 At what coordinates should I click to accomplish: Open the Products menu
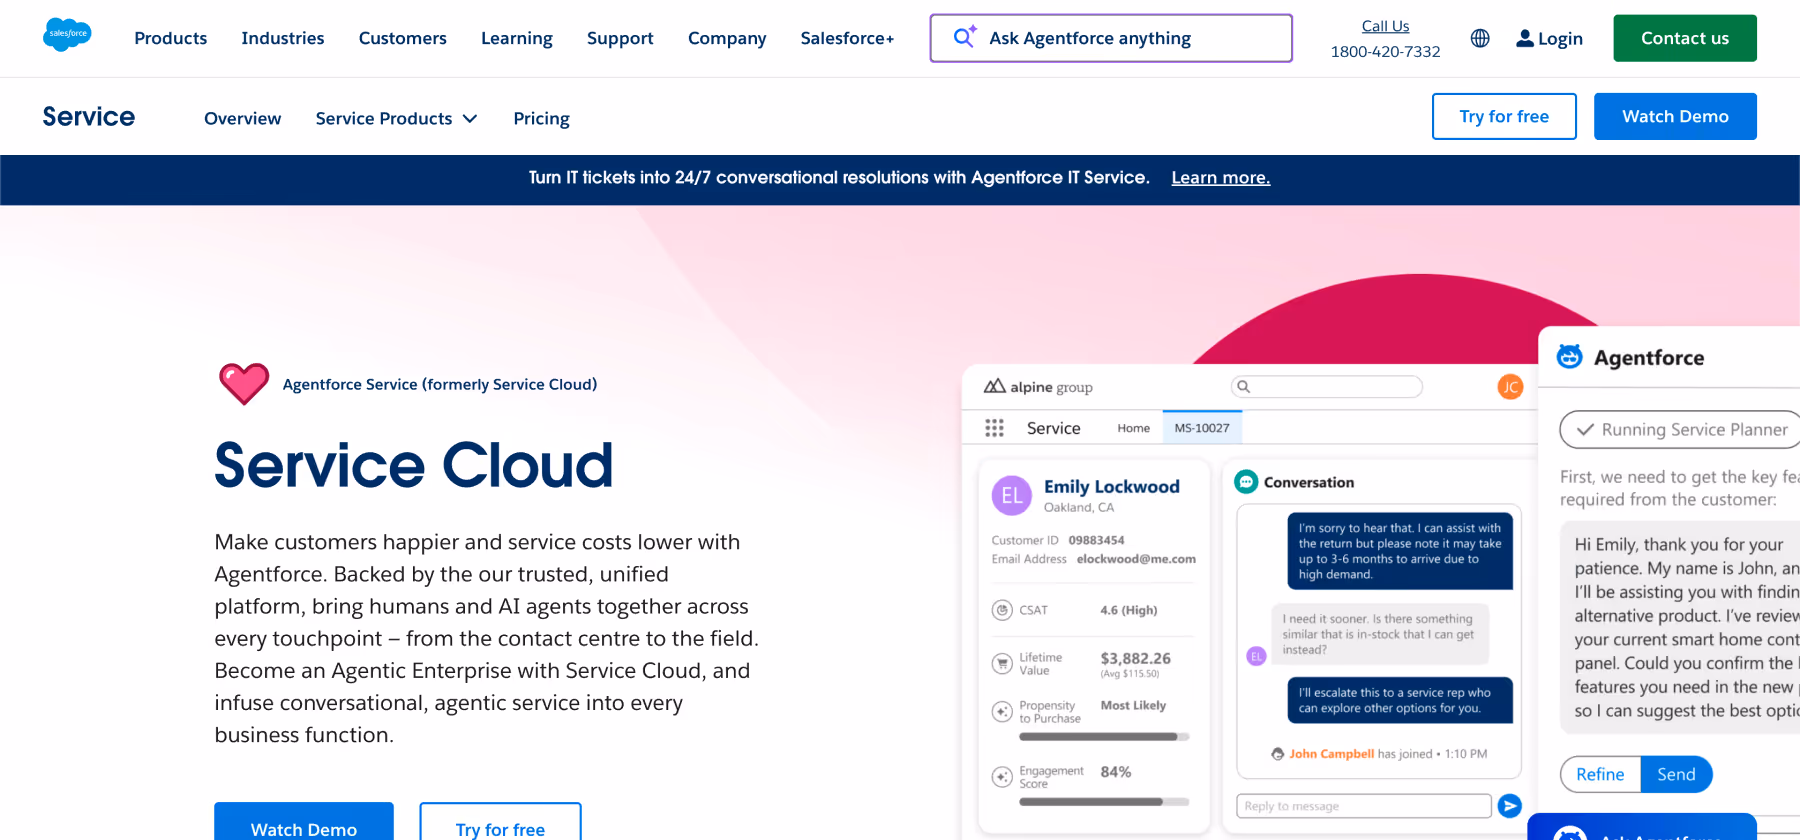[171, 38]
